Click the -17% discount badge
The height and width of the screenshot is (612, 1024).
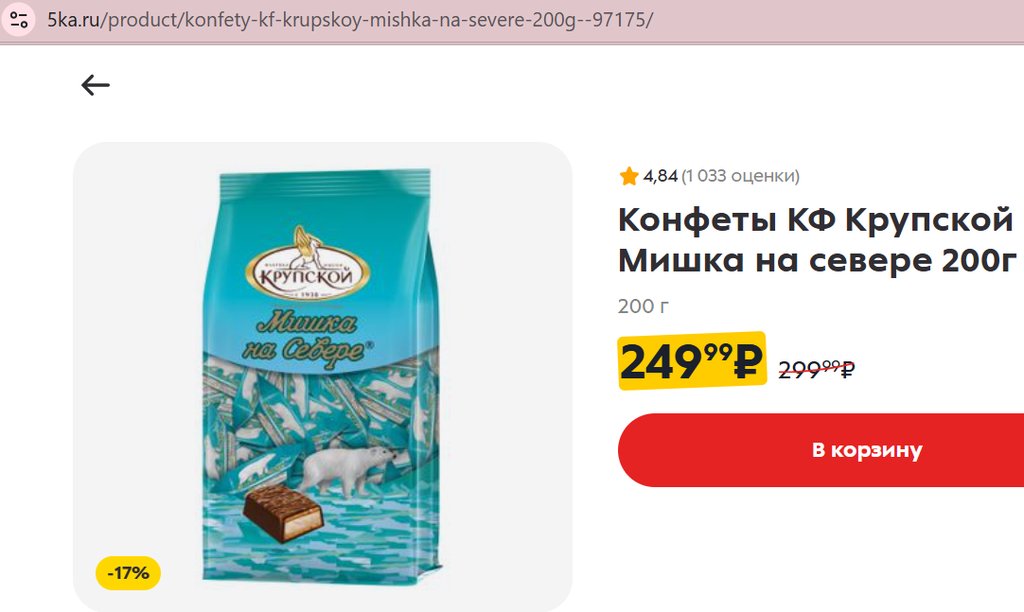point(128,573)
